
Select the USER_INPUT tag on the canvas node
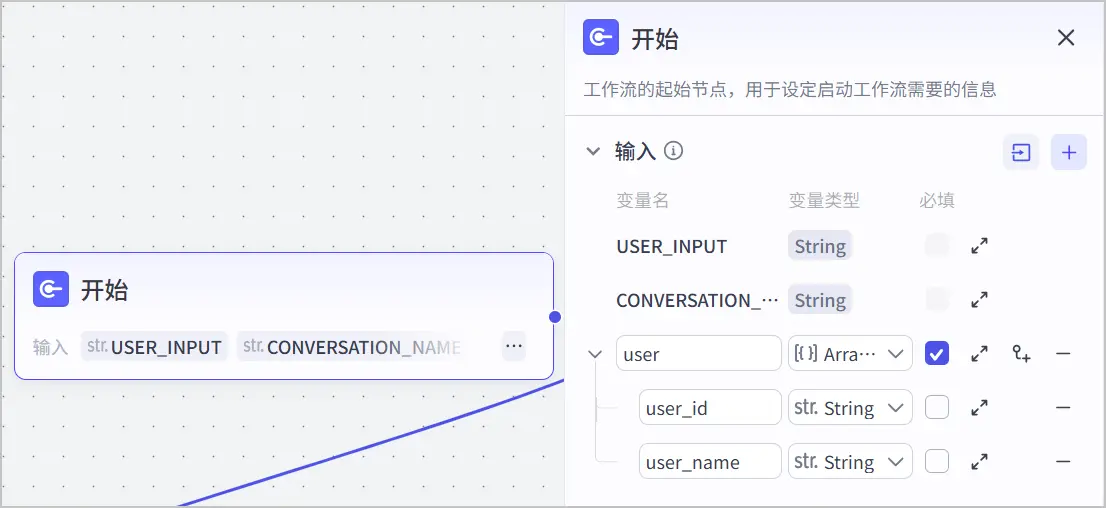[x=154, y=346]
